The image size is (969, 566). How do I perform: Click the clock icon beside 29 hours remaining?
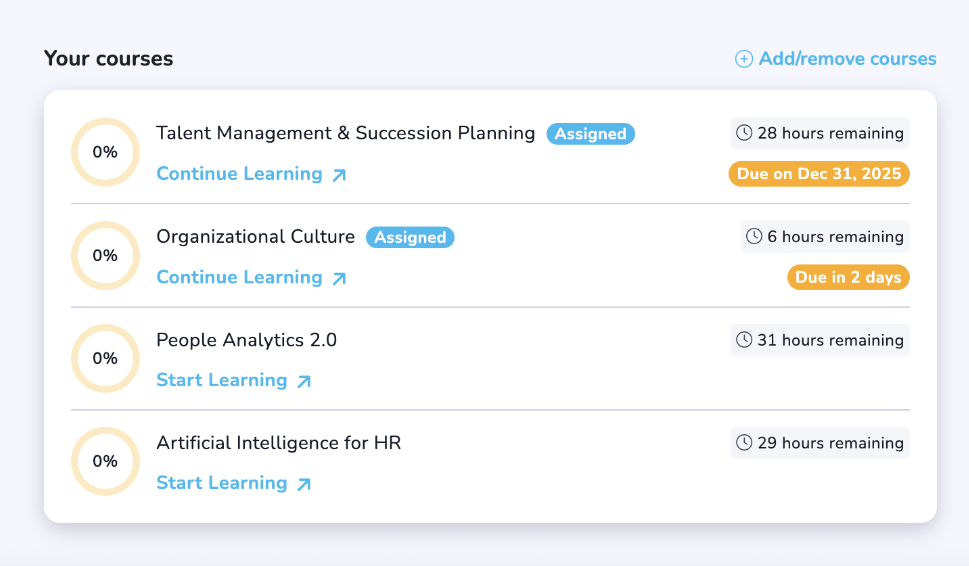744,443
